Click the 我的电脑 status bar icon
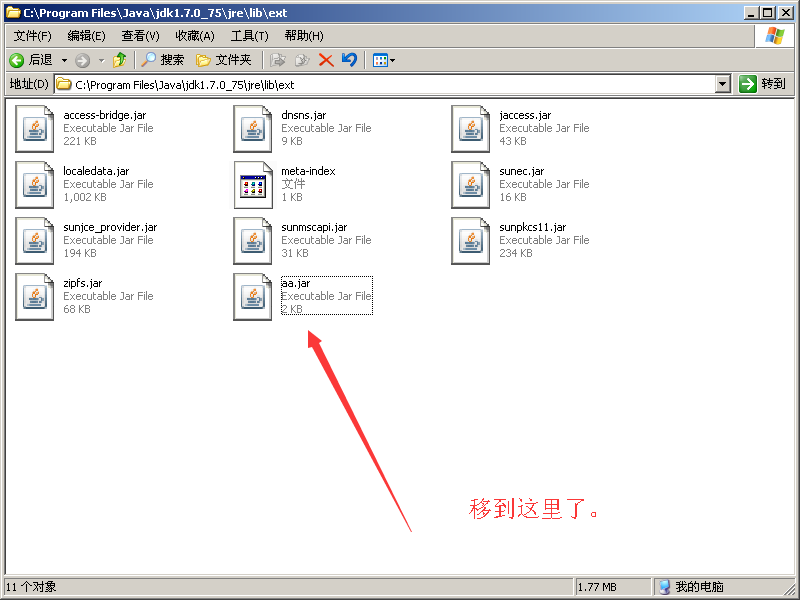The height and width of the screenshot is (600, 800). pos(664,587)
